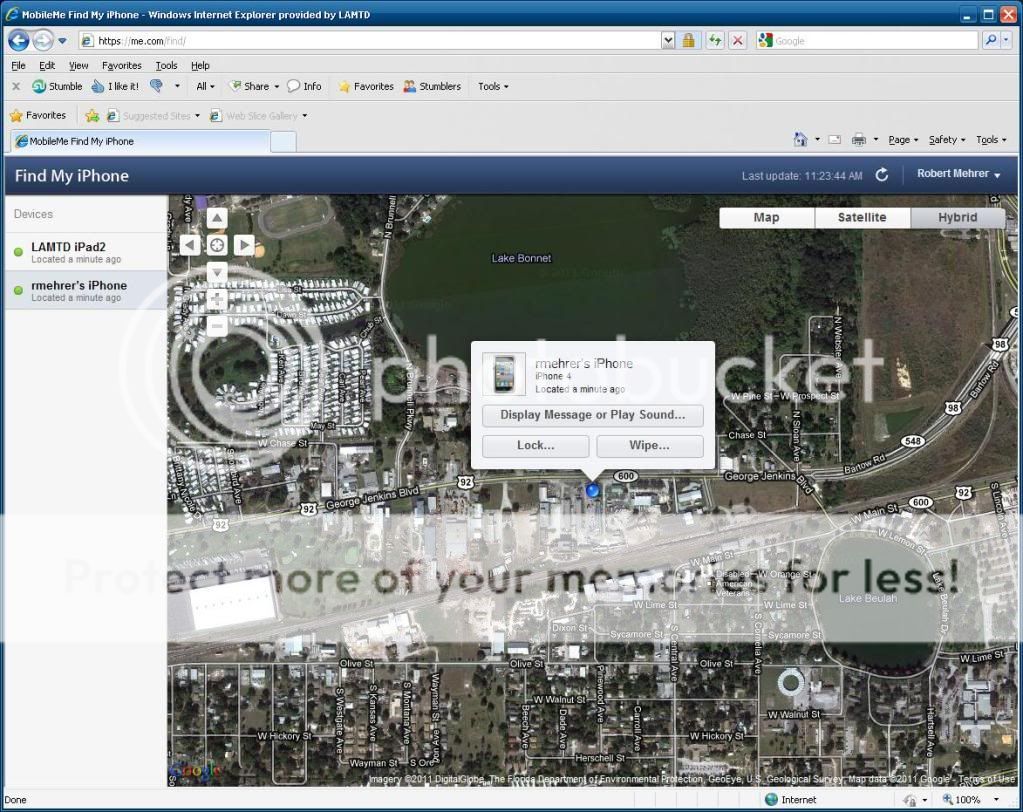Open Suggested Sites on favorites bar
Image resolution: width=1023 pixels, height=812 pixels.
153,116
